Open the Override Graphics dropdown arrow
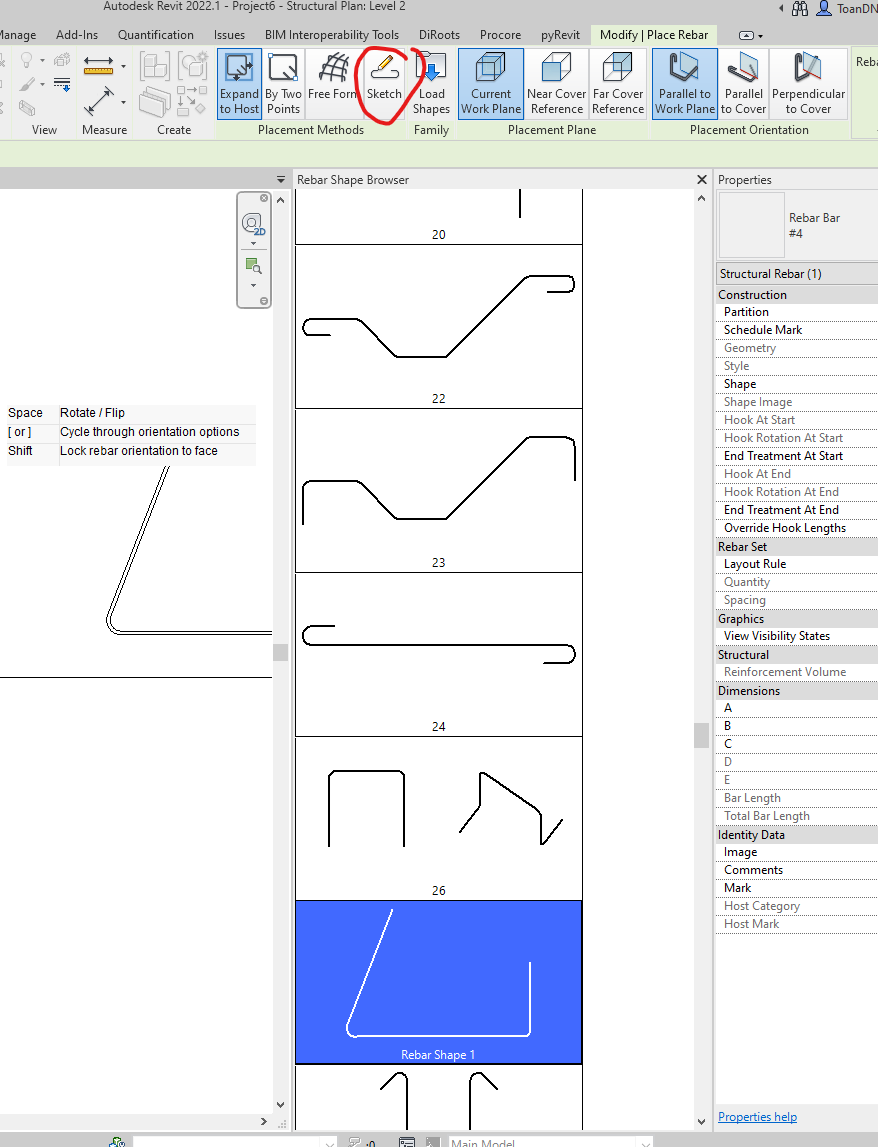The height and width of the screenshot is (1147, 878). click(42, 85)
